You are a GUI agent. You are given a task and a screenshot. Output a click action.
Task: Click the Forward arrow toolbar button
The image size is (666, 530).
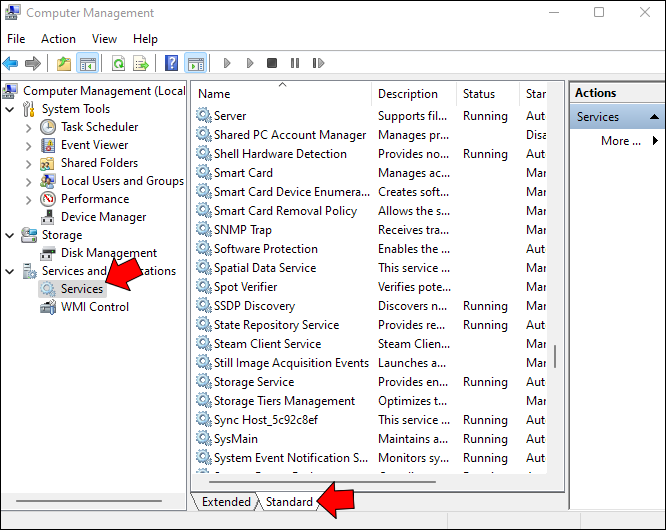[x=33, y=64]
